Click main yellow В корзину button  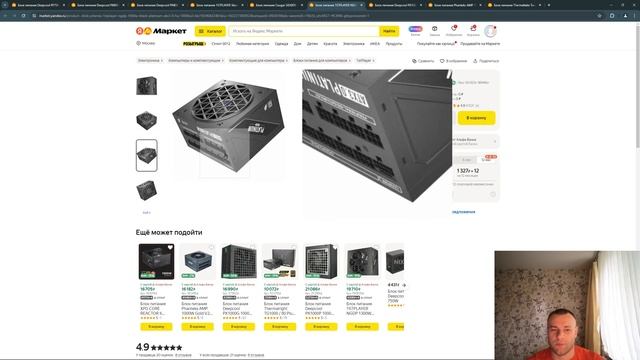pos(476,118)
